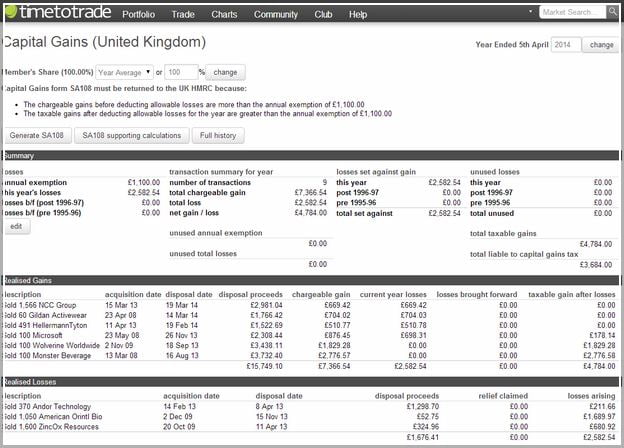This screenshot has height=448, width=624.
Task: Click the market search magnifier icon
Action: tap(612, 12)
